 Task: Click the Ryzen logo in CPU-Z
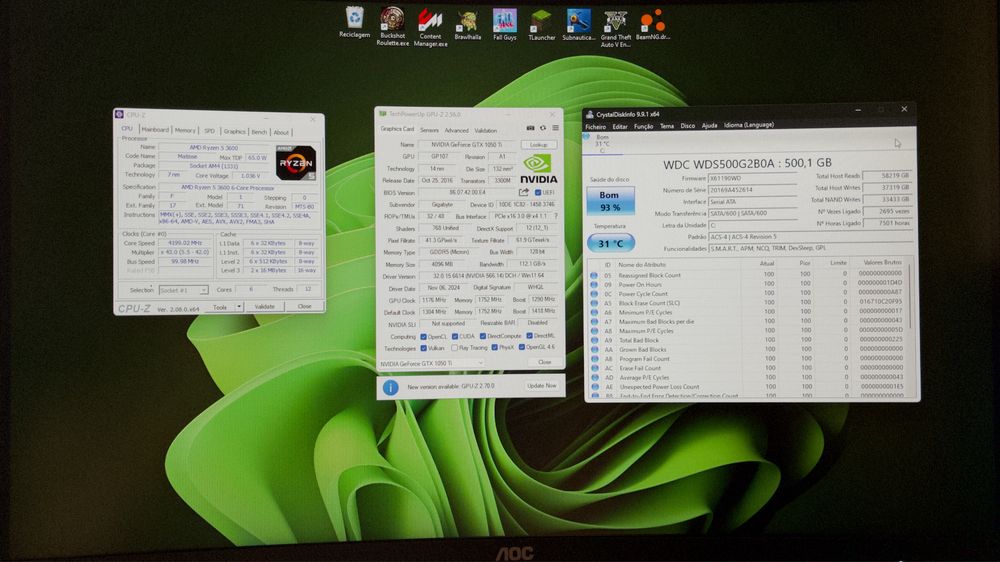[x=296, y=163]
